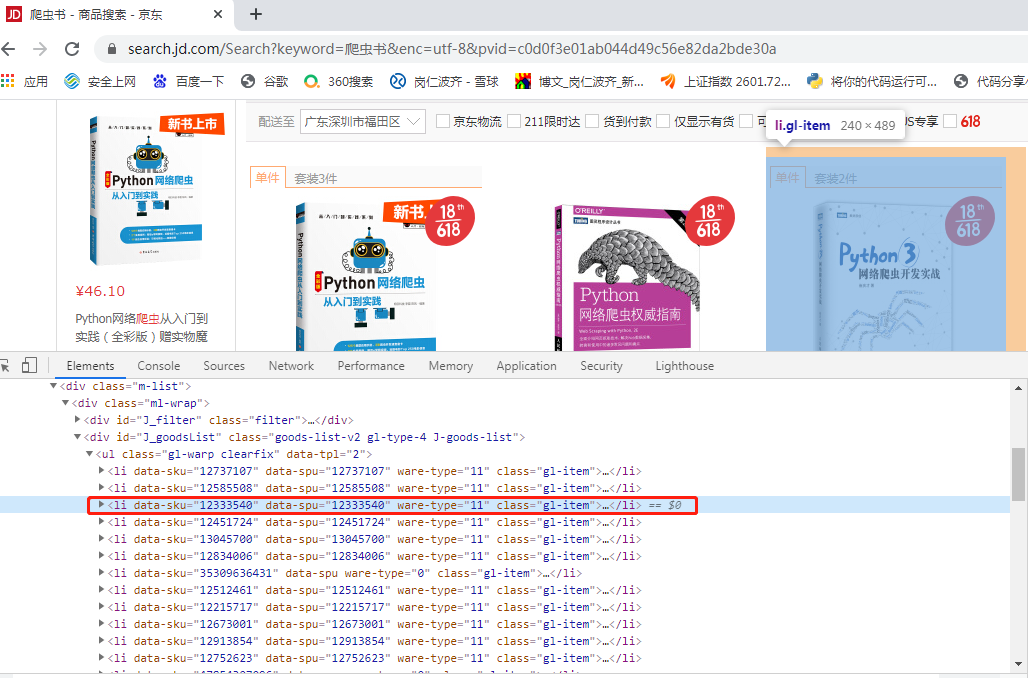Check the 211限时达 filter
This screenshot has width=1028, height=678.
tap(514, 121)
